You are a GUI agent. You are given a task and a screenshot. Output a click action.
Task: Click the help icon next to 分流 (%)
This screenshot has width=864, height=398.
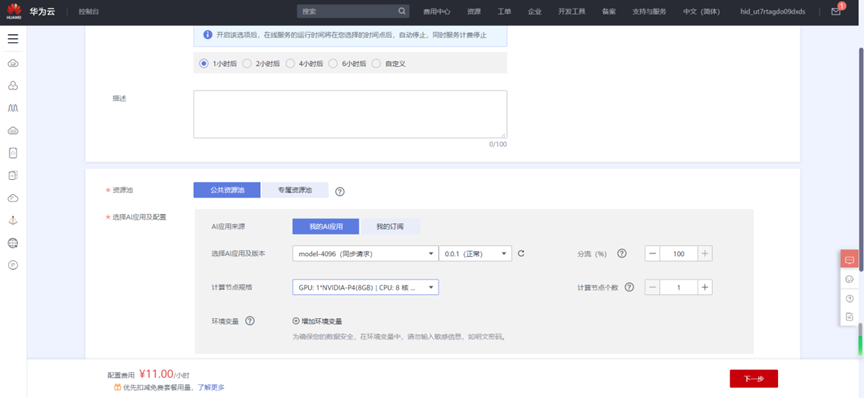click(x=622, y=254)
